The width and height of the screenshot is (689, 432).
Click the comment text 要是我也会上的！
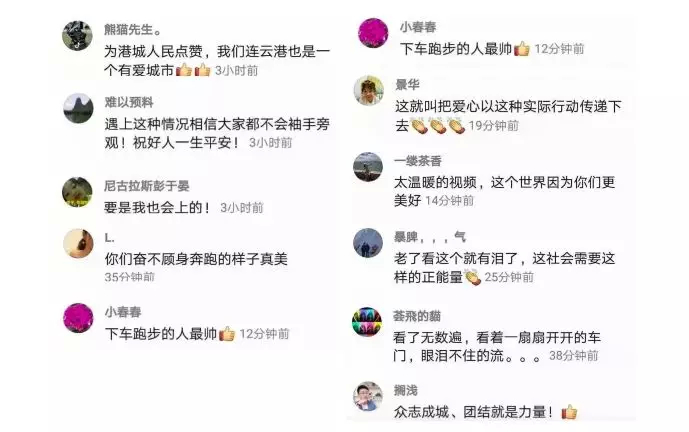click(x=158, y=207)
